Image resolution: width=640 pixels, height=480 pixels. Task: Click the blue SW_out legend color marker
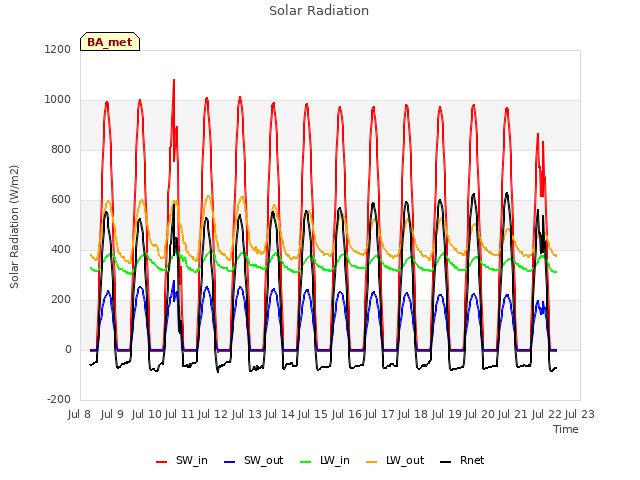click(230, 462)
